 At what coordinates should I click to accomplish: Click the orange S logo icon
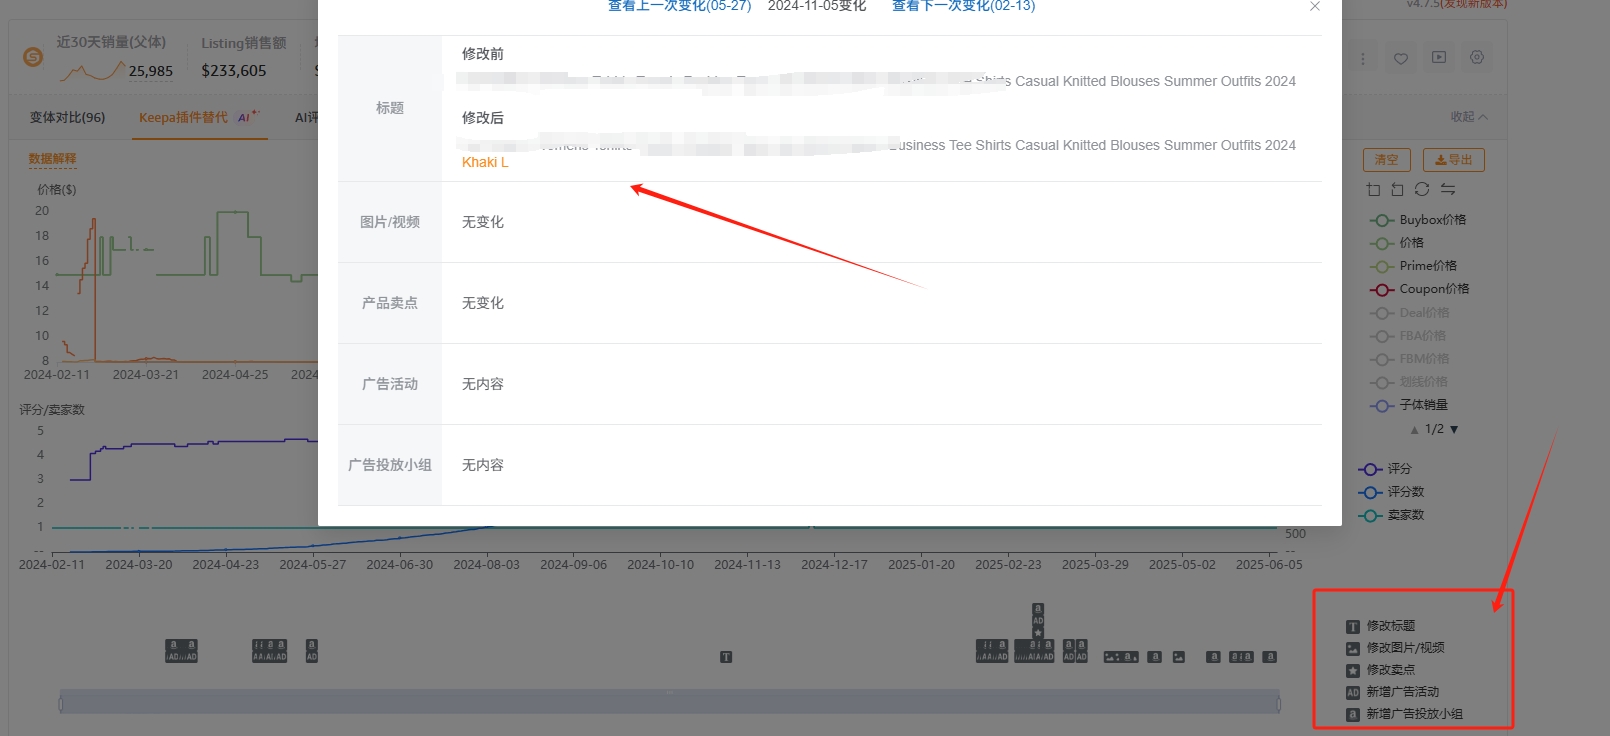click(33, 58)
